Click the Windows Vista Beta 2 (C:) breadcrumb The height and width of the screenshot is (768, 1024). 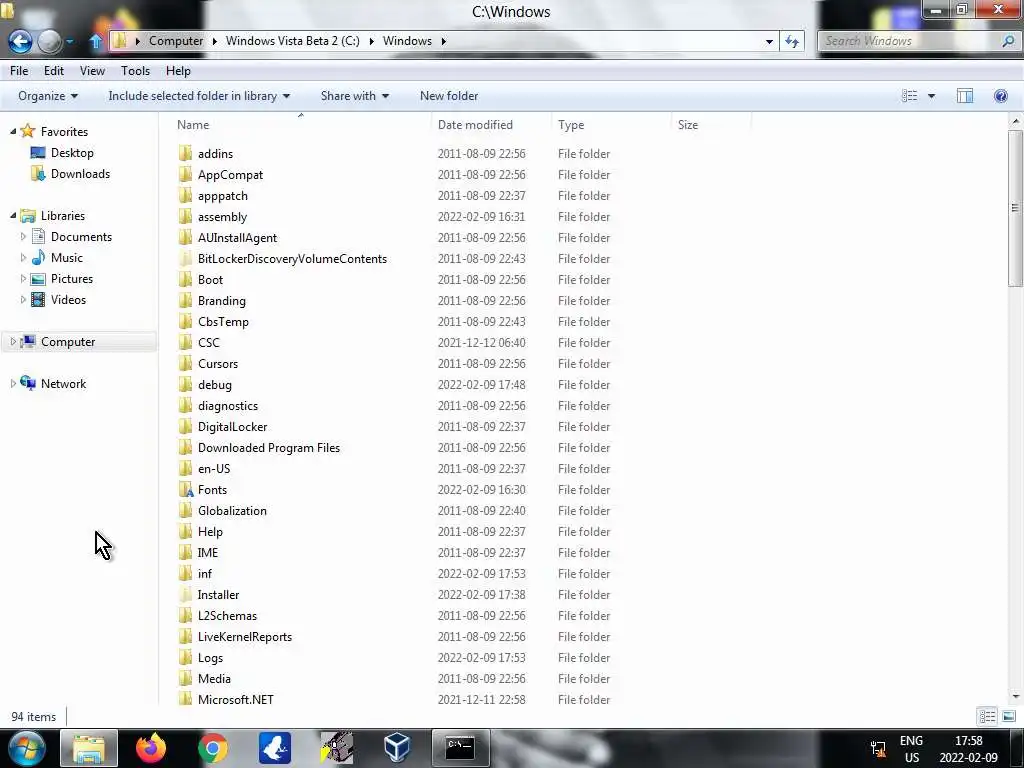coord(293,41)
